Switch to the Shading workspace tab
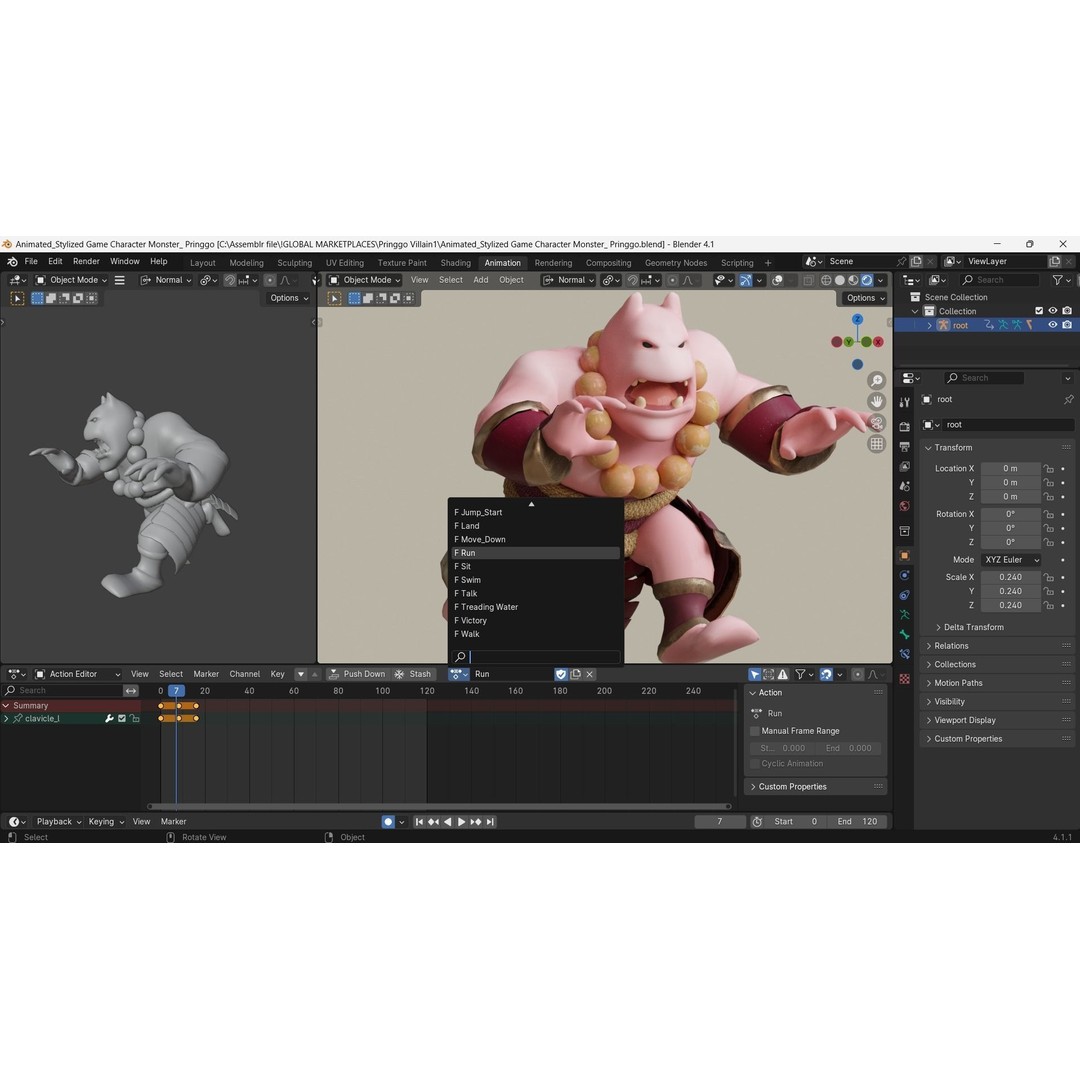The height and width of the screenshot is (1080, 1080). pos(455,263)
